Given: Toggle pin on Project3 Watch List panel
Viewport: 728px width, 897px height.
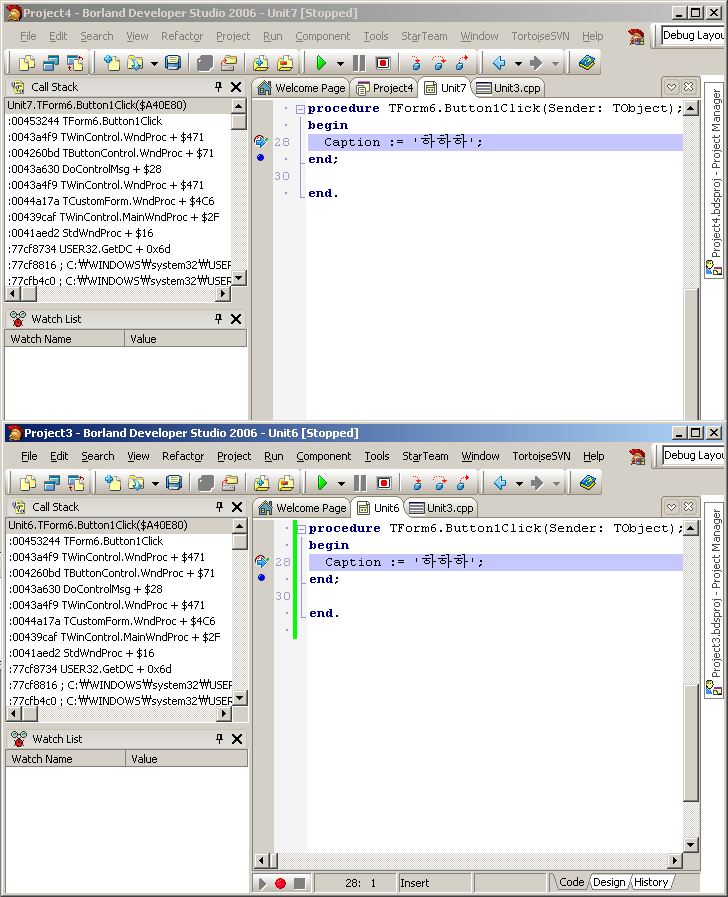Looking at the screenshot, I should pos(219,739).
